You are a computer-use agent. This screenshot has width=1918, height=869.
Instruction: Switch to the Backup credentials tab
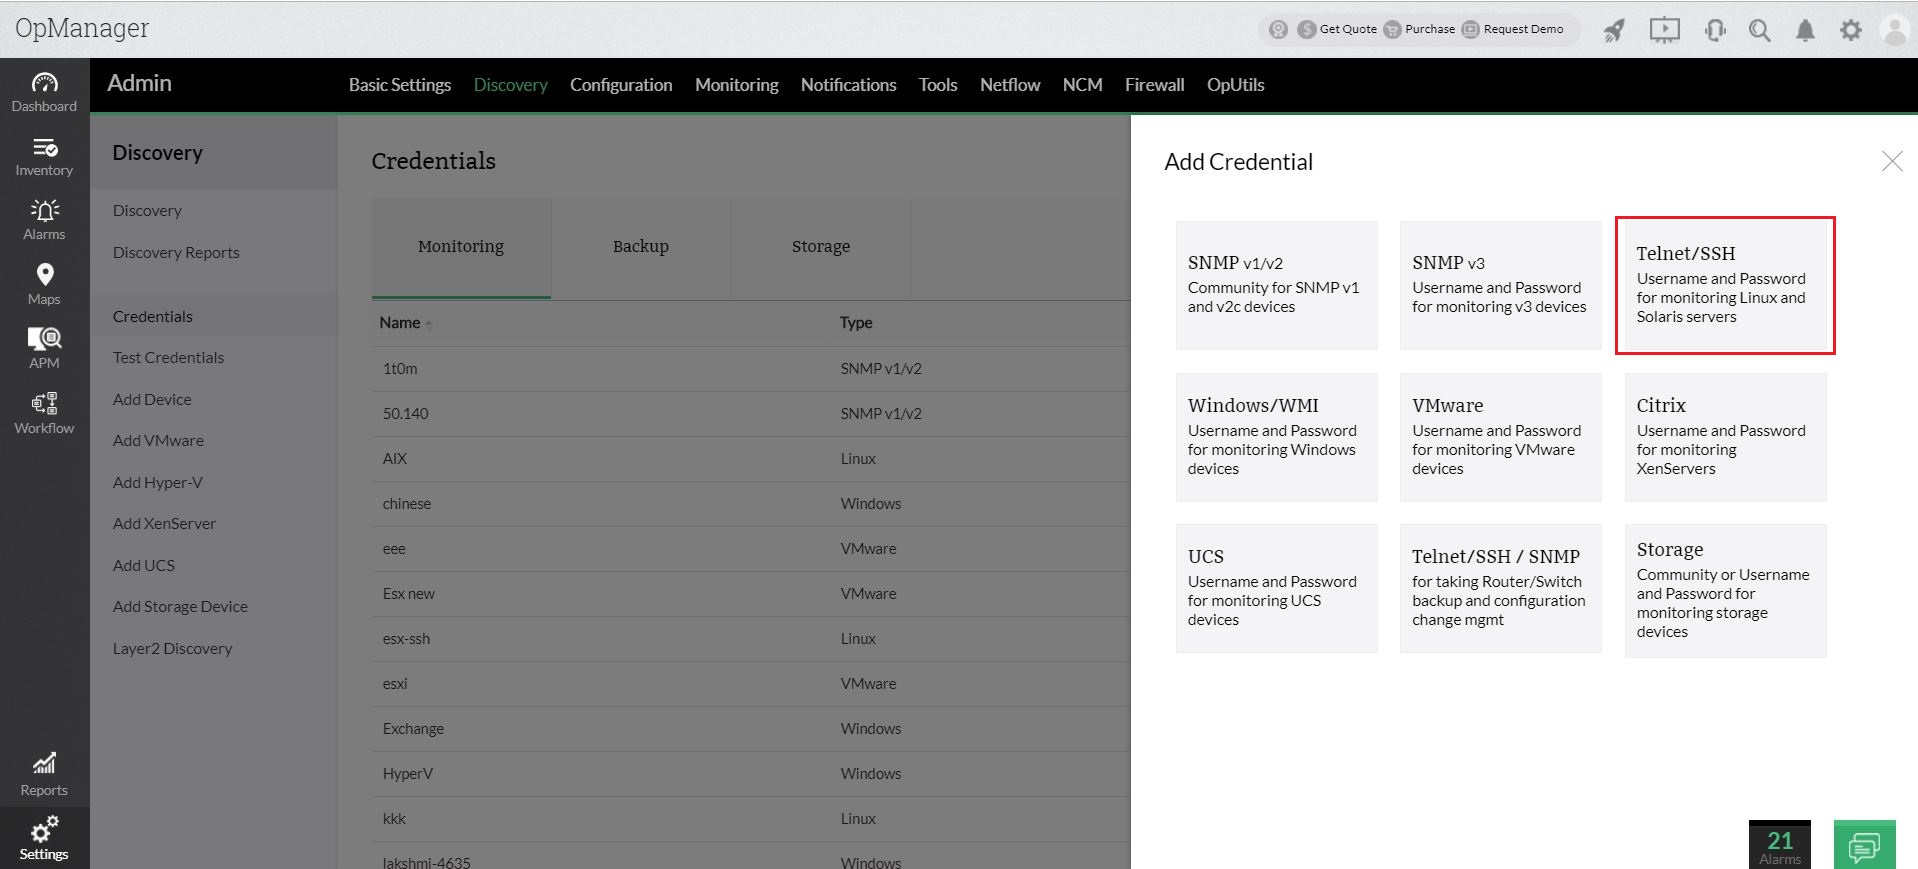tap(640, 247)
